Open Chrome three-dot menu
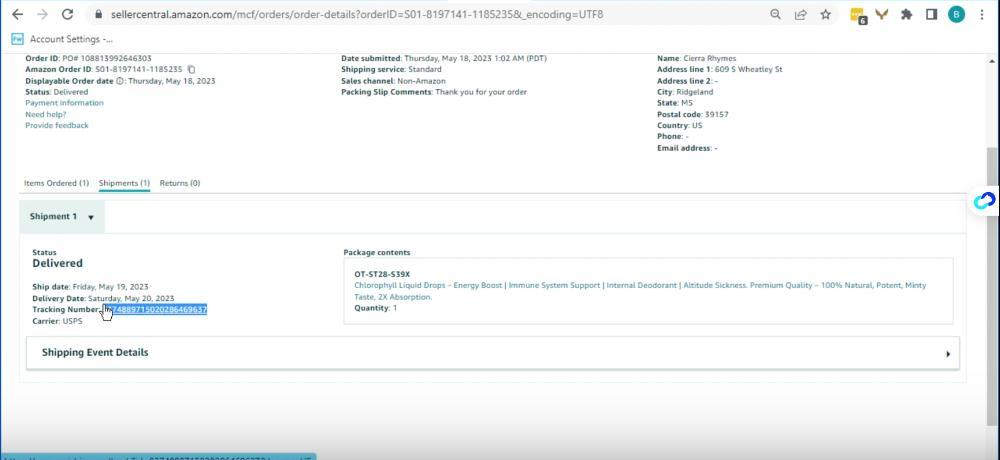This screenshot has width=1000, height=460. tap(982, 14)
